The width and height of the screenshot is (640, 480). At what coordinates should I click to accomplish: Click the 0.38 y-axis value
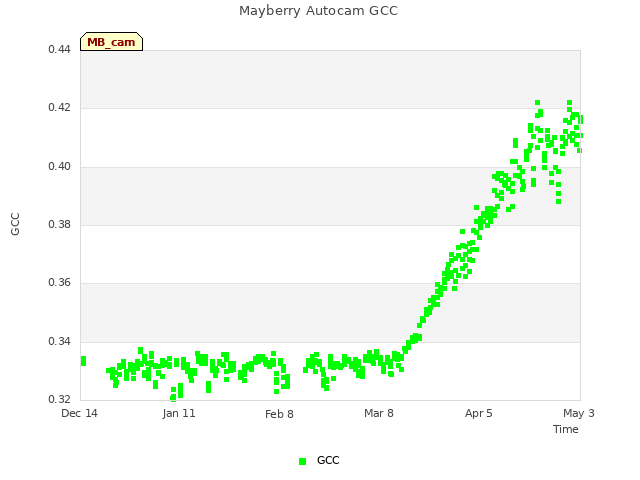click(59, 224)
